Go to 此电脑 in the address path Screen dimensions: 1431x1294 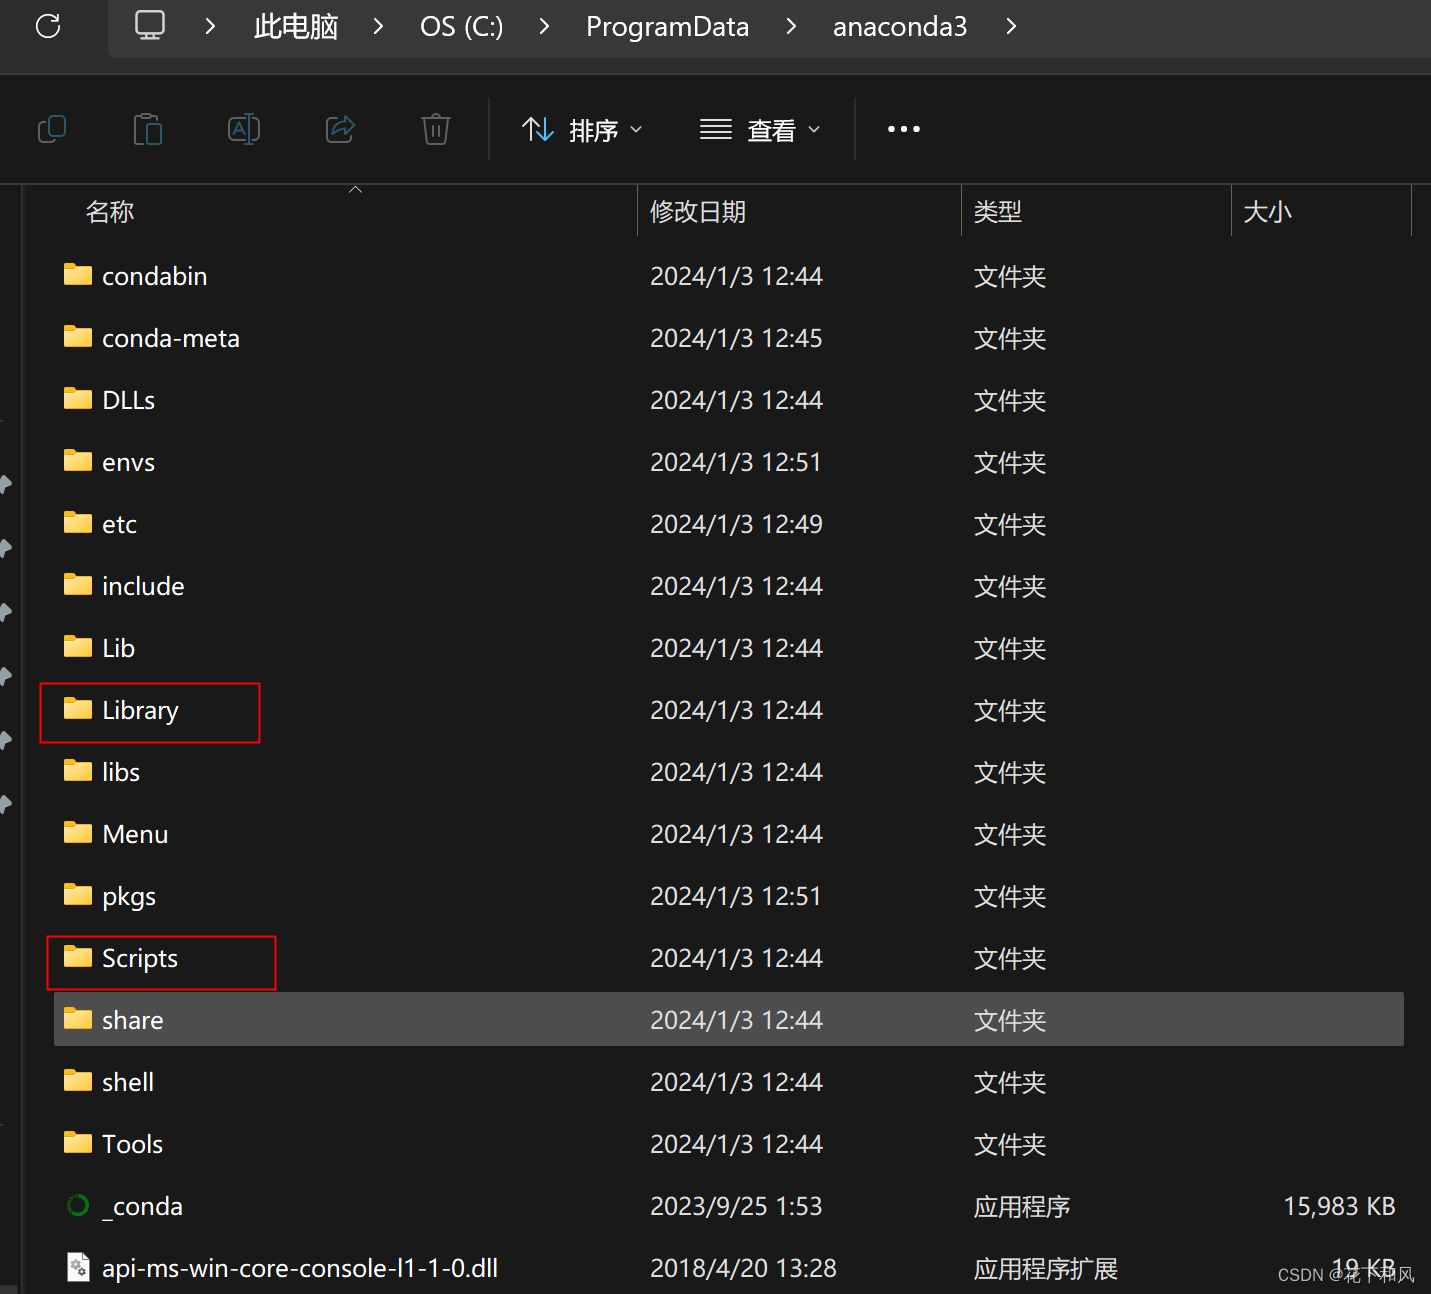(296, 27)
